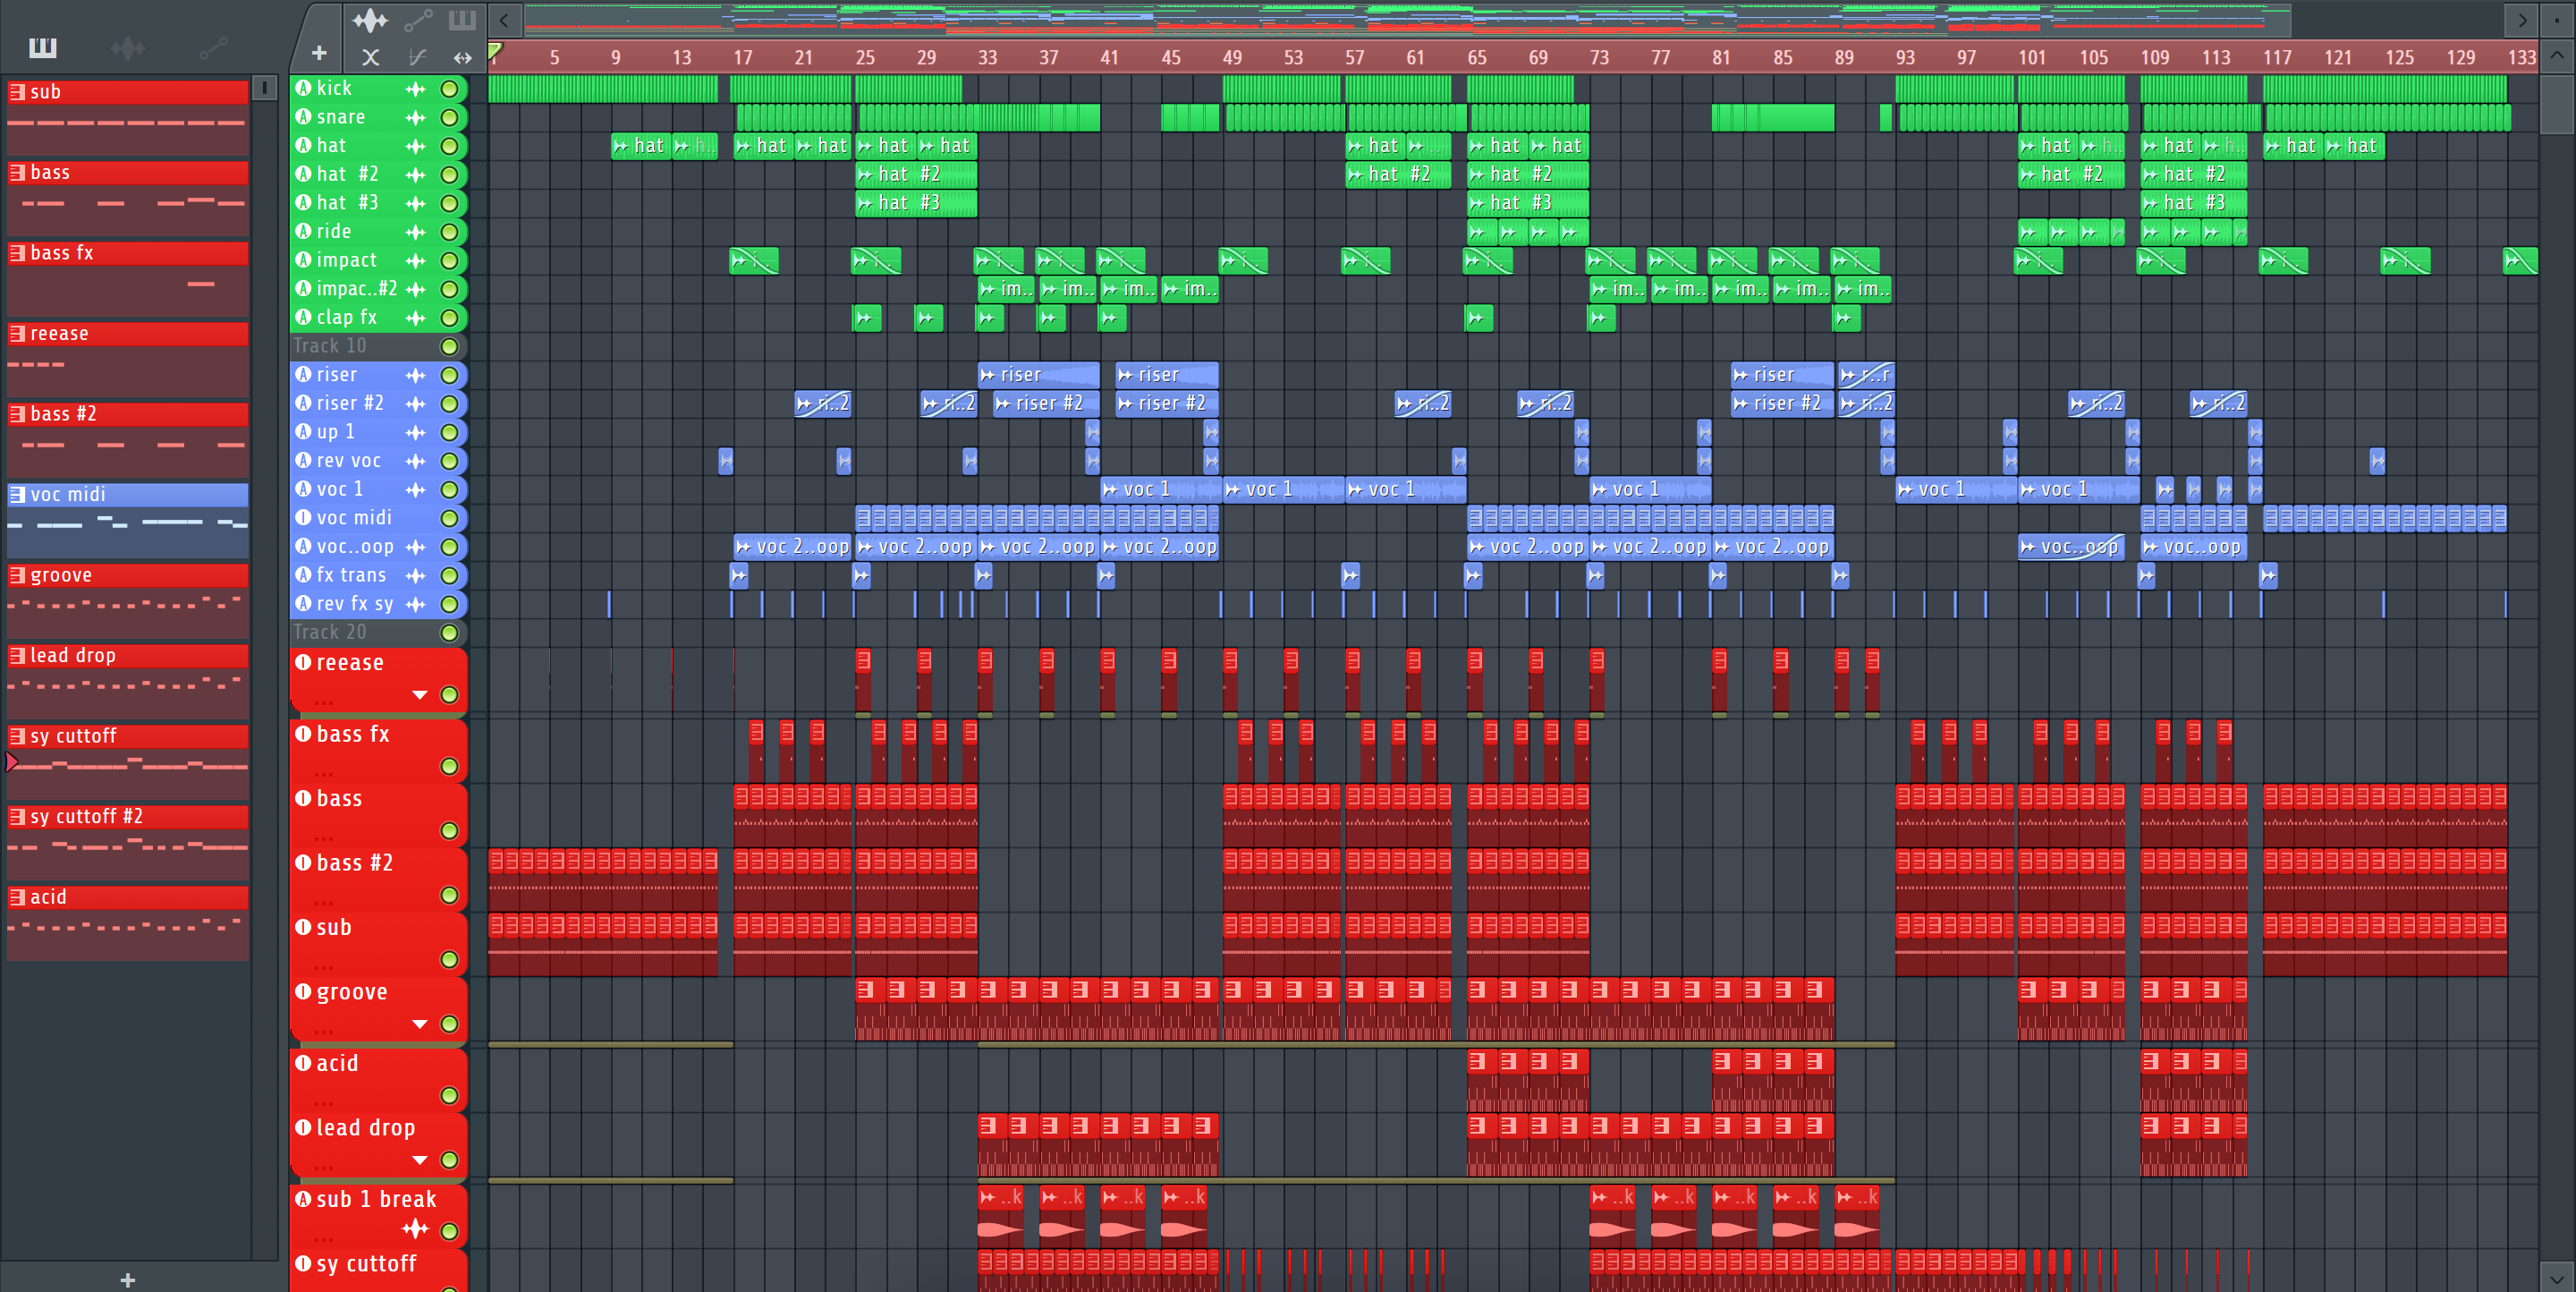This screenshot has width=2576, height=1292.
Task: Select audio clip focus waveform icon
Action: click(370, 20)
